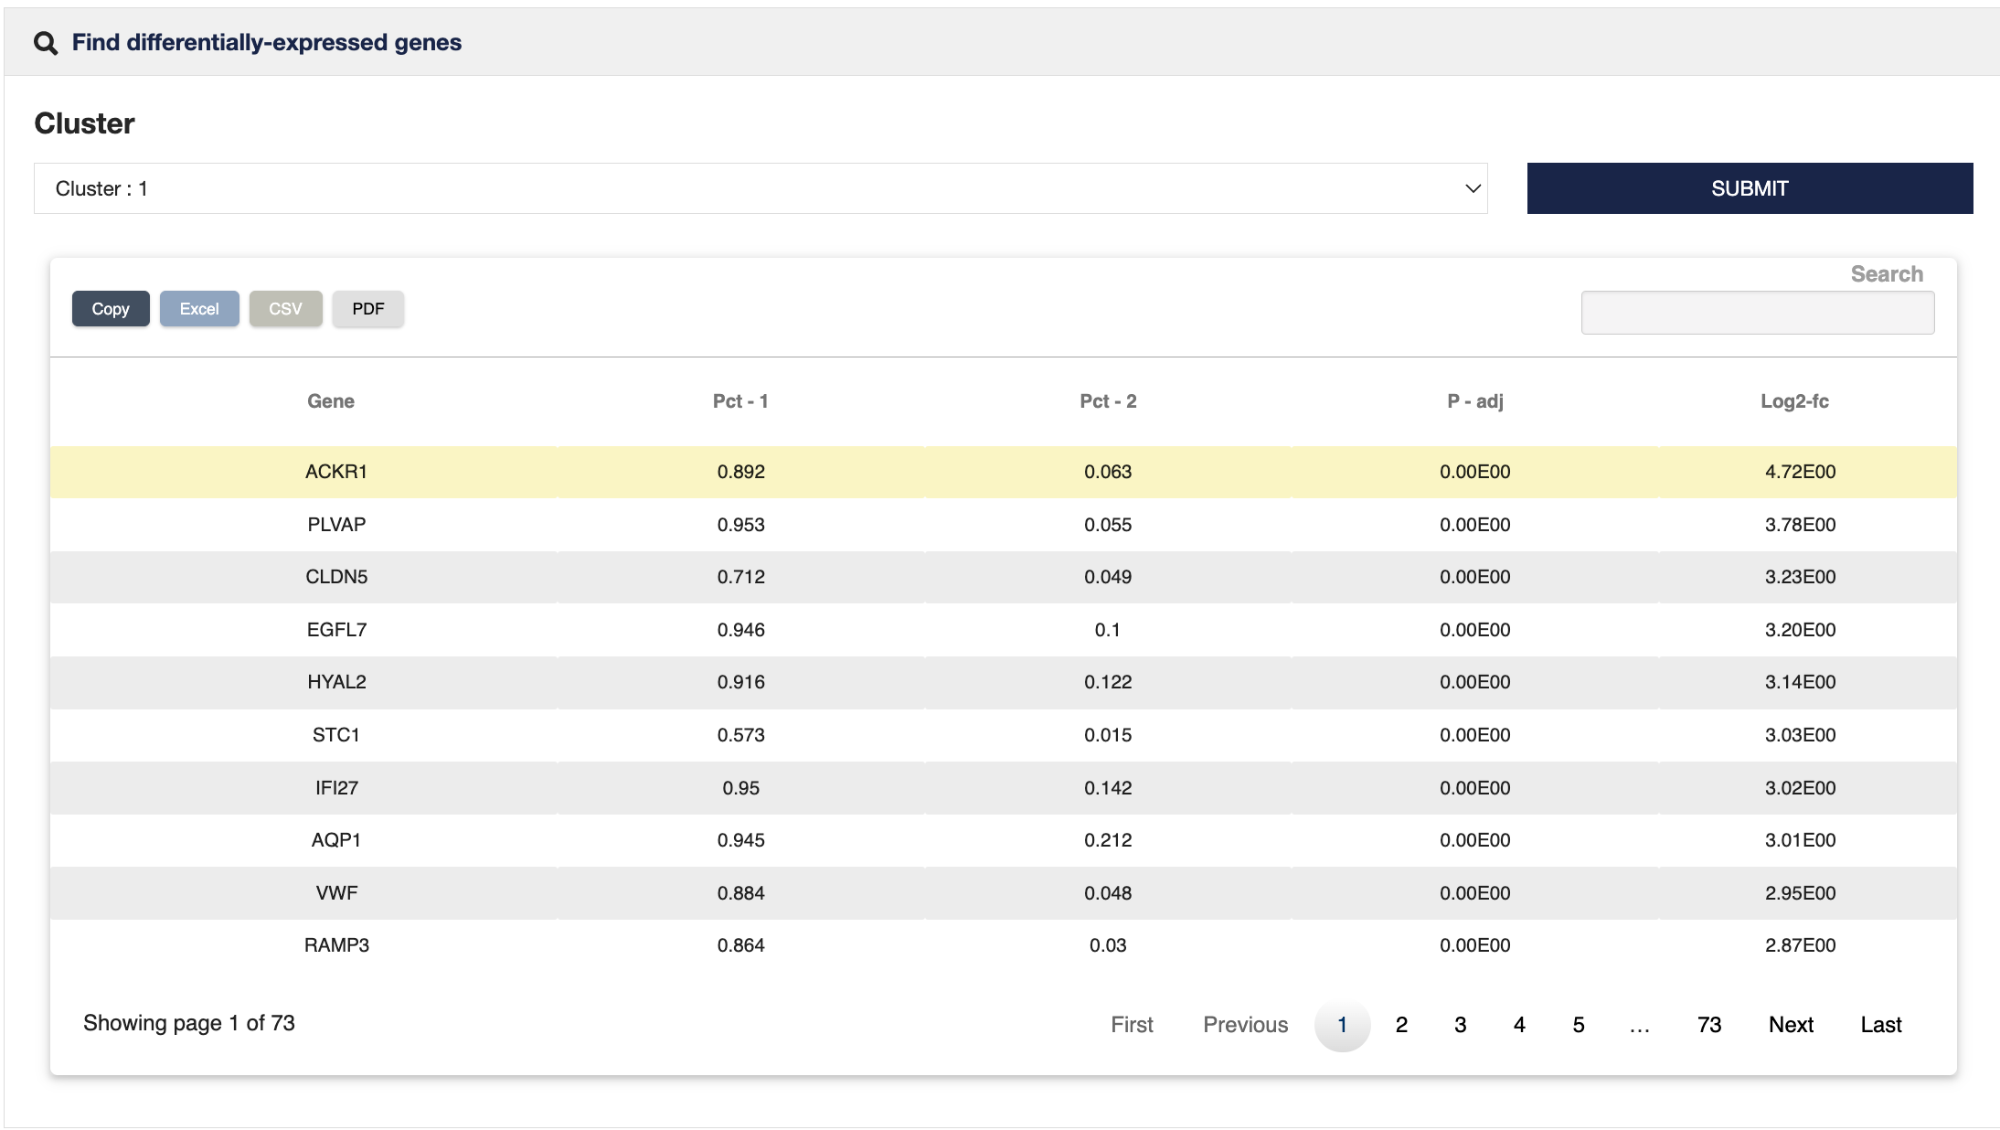Export table as CSV
Image resolution: width=2000 pixels, height=1130 pixels.
pyautogui.click(x=285, y=309)
